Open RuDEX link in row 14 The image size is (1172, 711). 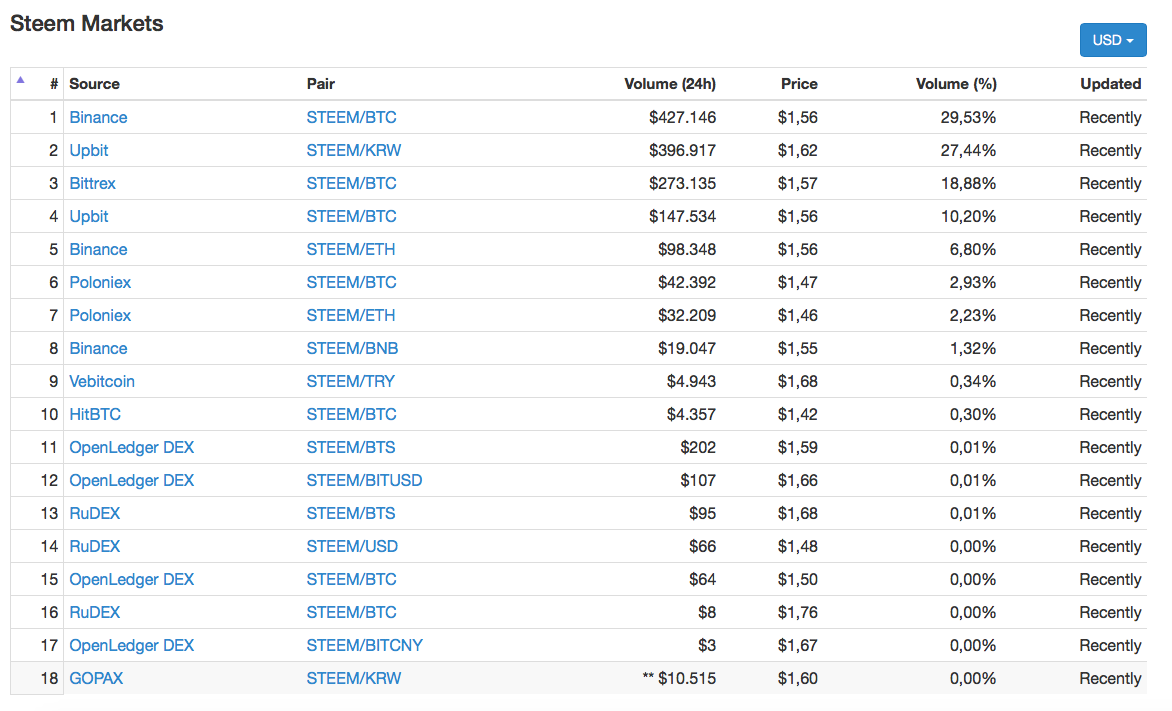pos(95,547)
